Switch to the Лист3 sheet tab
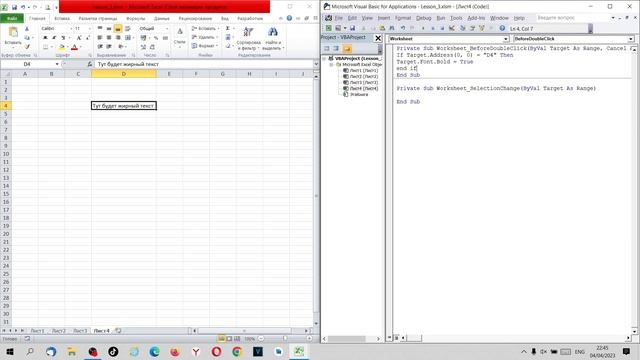This screenshot has width=640, height=360. pos(80,331)
